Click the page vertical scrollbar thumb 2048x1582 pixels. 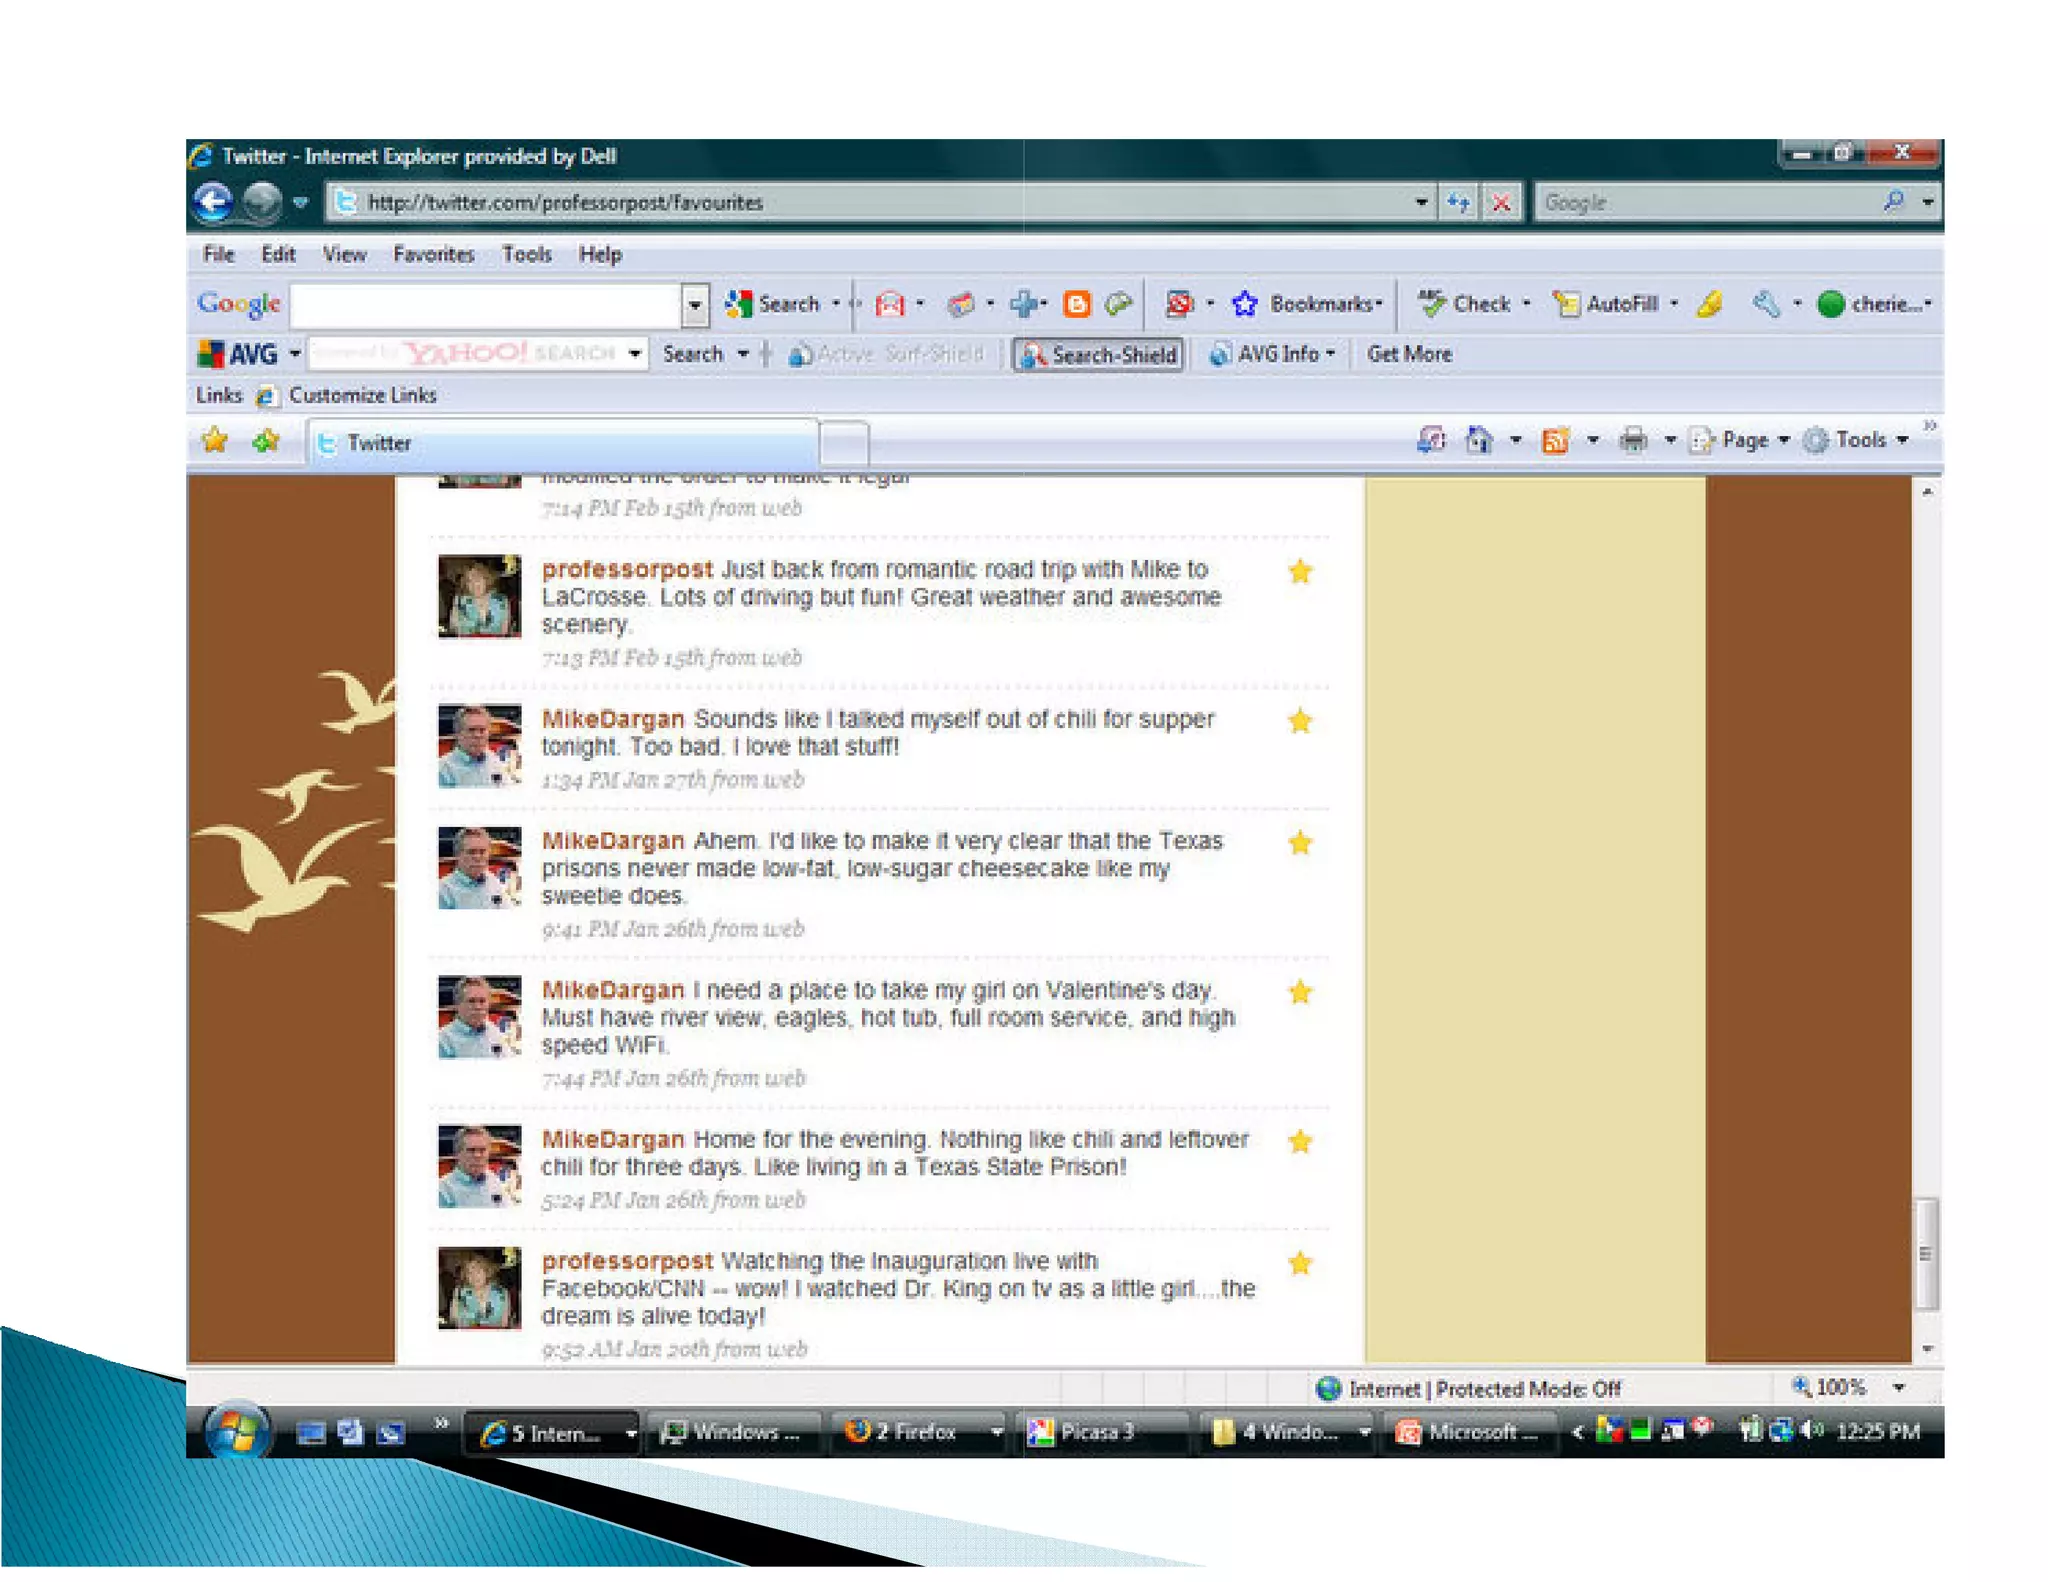click(1926, 1253)
